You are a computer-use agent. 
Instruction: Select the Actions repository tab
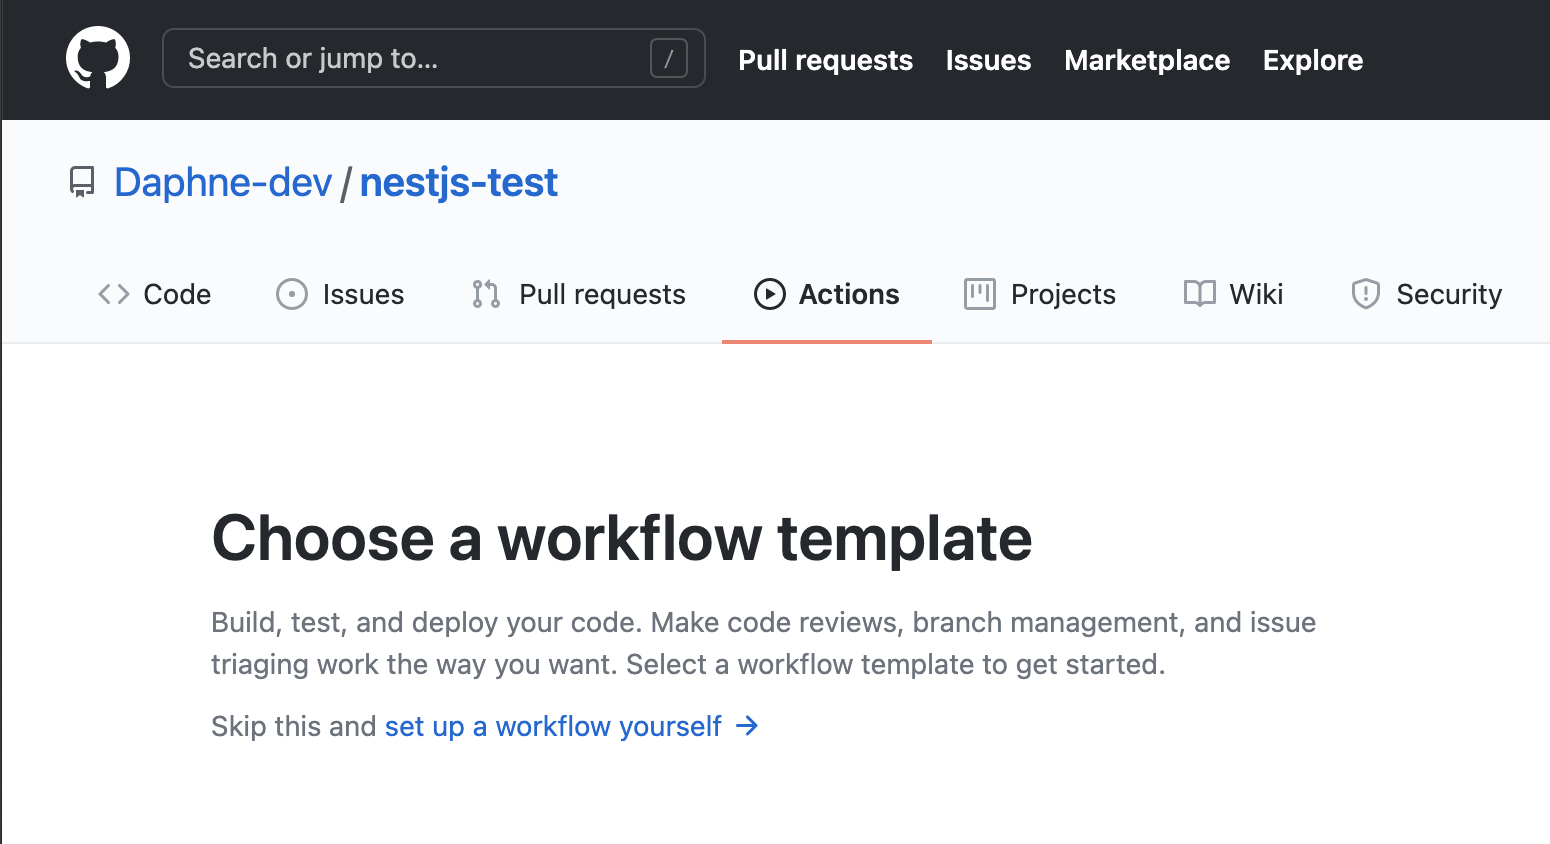click(827, 294)
